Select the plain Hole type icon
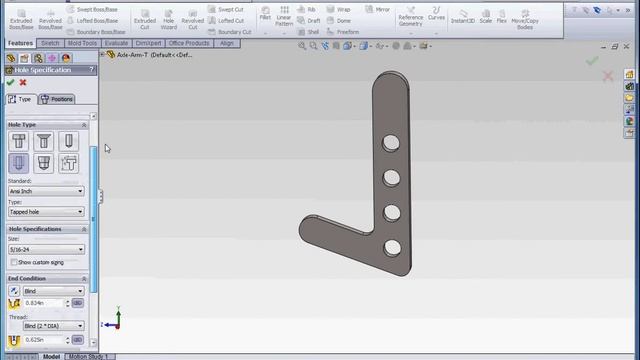Screen dimensions: 640x360 click(x=69, y=141)
